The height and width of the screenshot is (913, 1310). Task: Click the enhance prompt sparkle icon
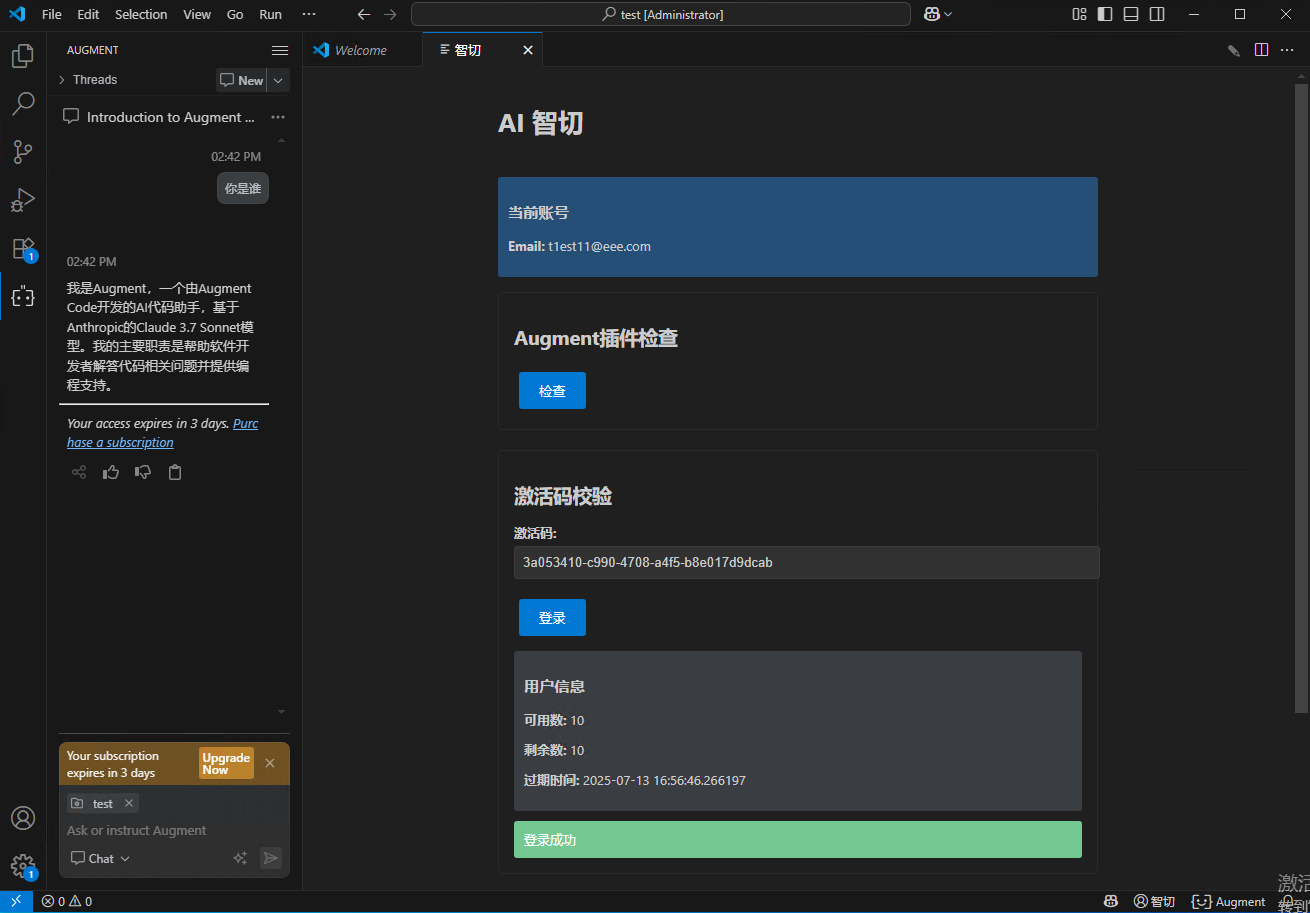tap(240, 858)
